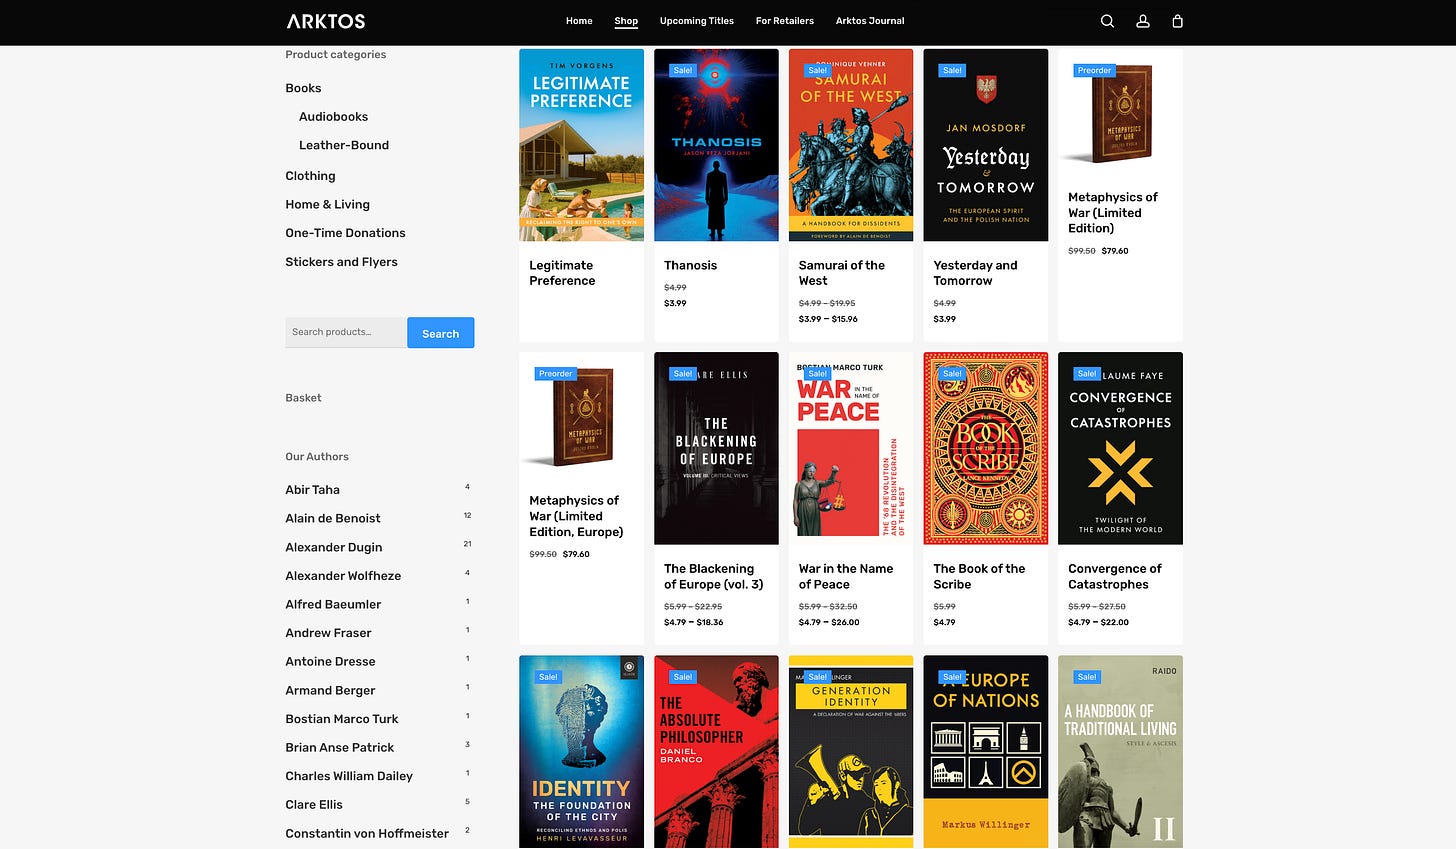The height and width of the screenshot is (849, 1456).
Task: Filter by author Bostian Marco Turk
Action: (x=342, y=719)
